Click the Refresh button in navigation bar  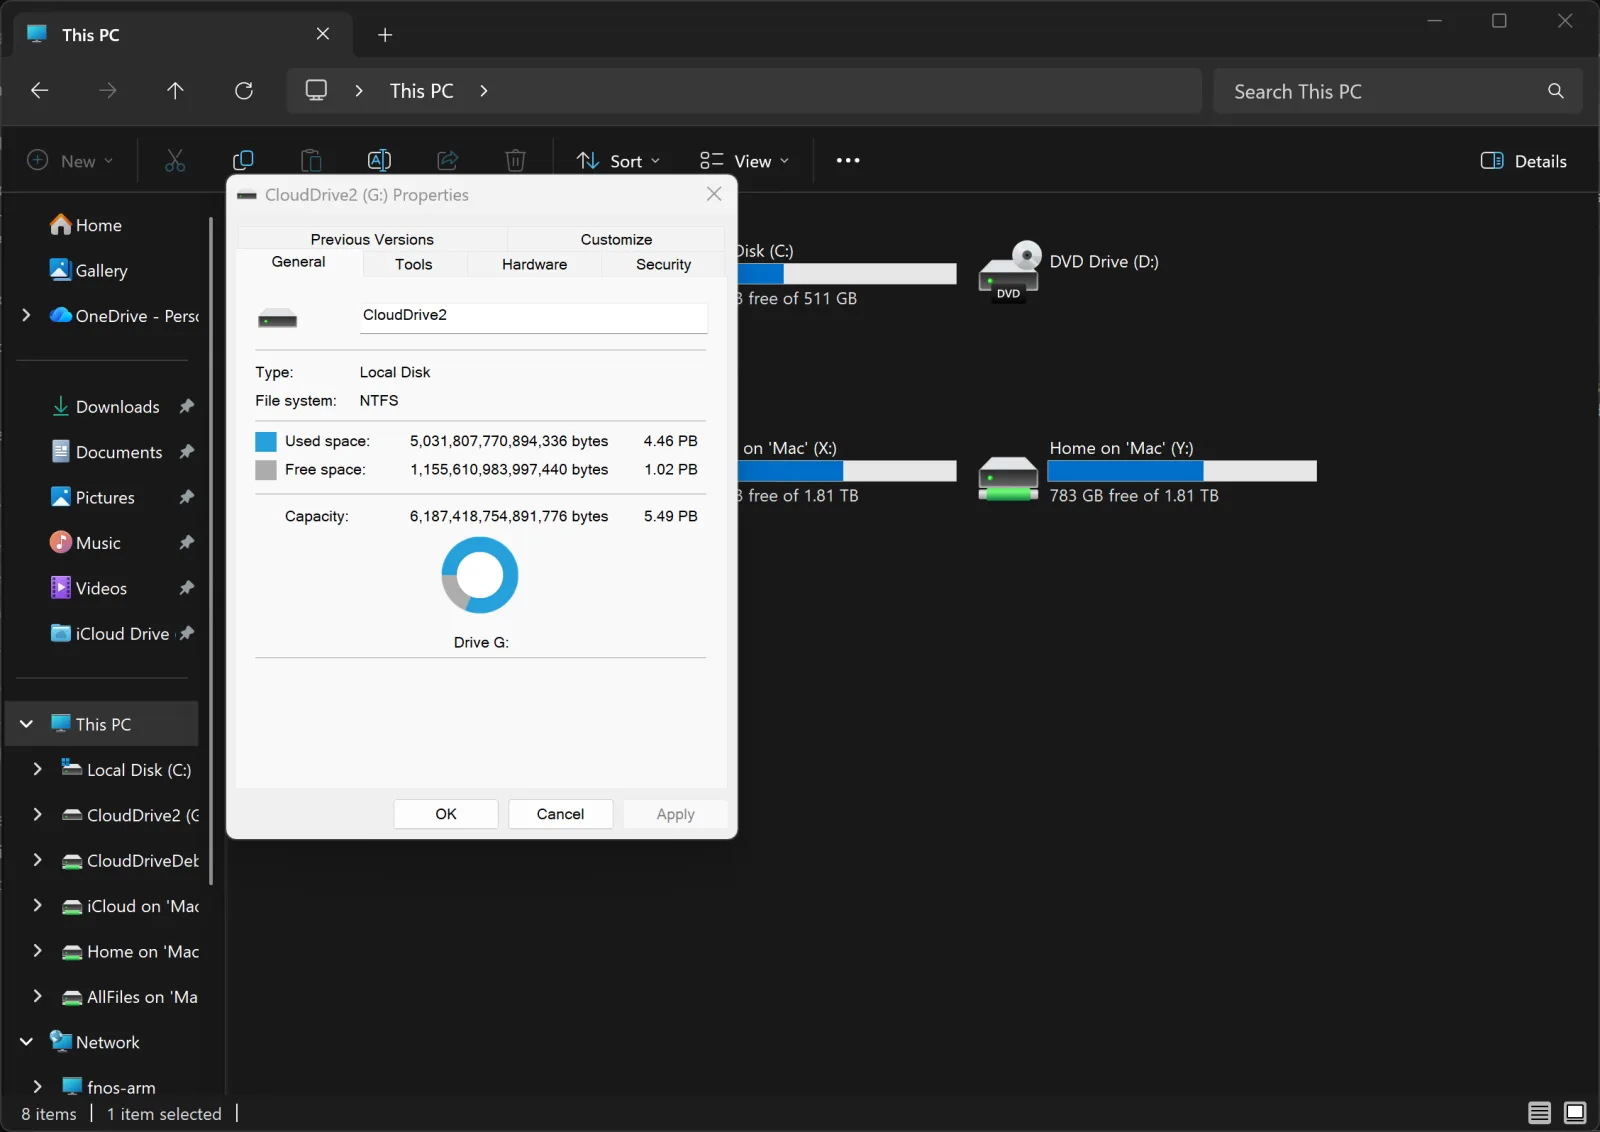(x=243, y=91)
